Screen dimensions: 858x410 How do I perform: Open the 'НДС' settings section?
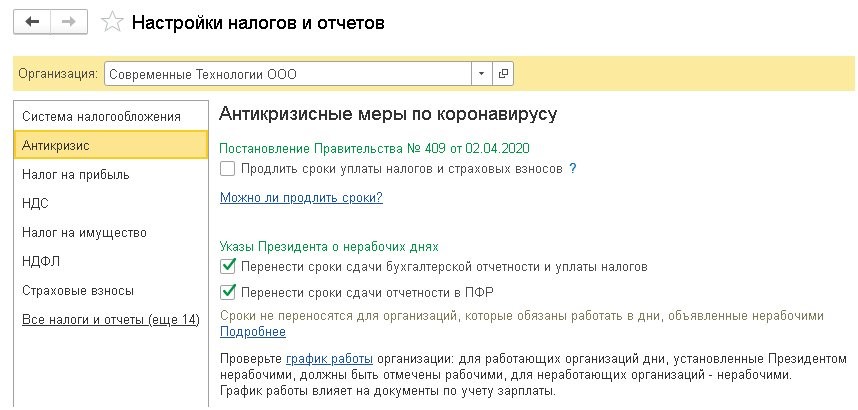tap(35, 203)
